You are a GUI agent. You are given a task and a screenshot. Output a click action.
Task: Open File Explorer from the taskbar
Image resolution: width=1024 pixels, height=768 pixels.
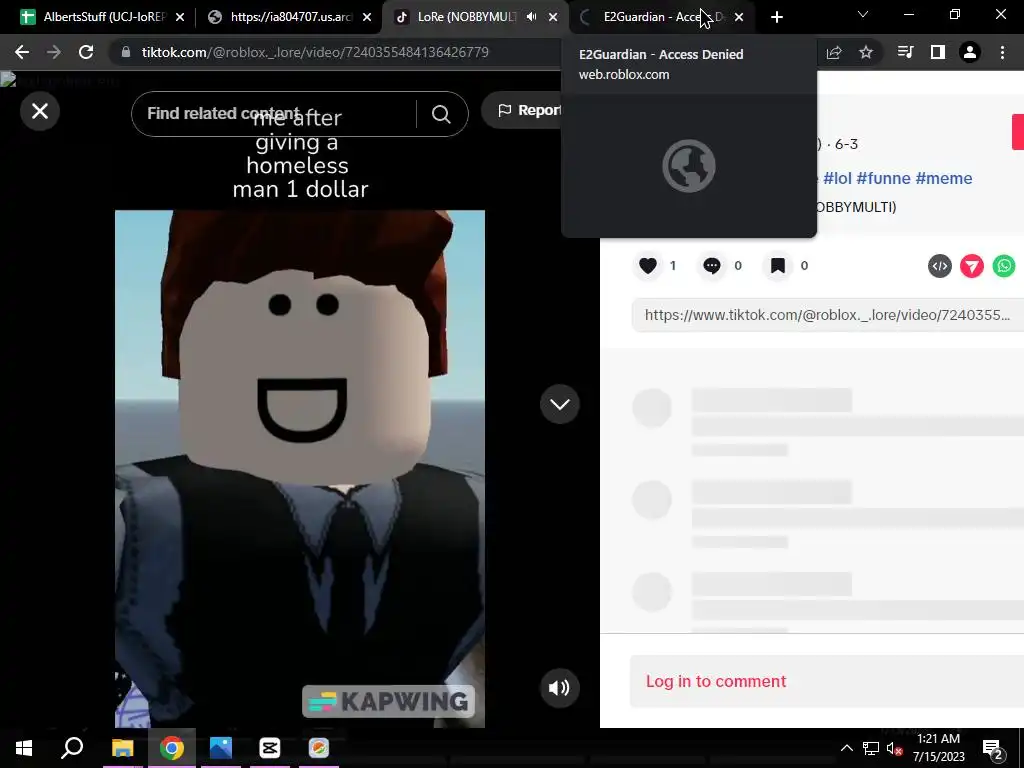coord(123,748)
